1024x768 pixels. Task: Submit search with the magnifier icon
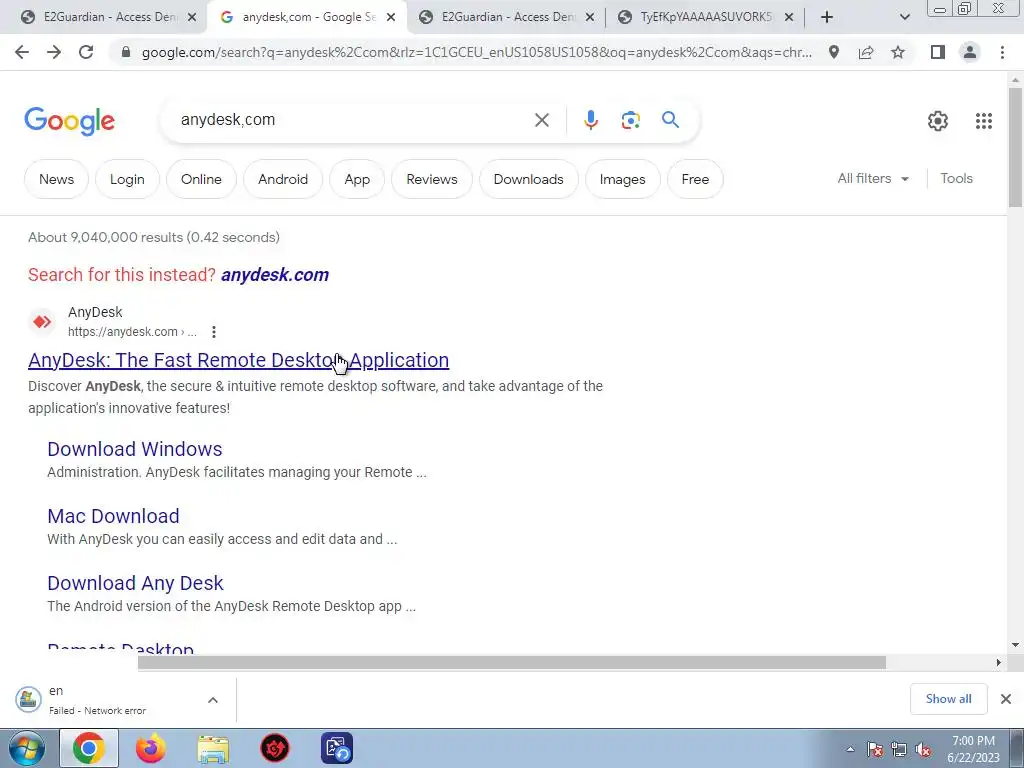(670, 120)
